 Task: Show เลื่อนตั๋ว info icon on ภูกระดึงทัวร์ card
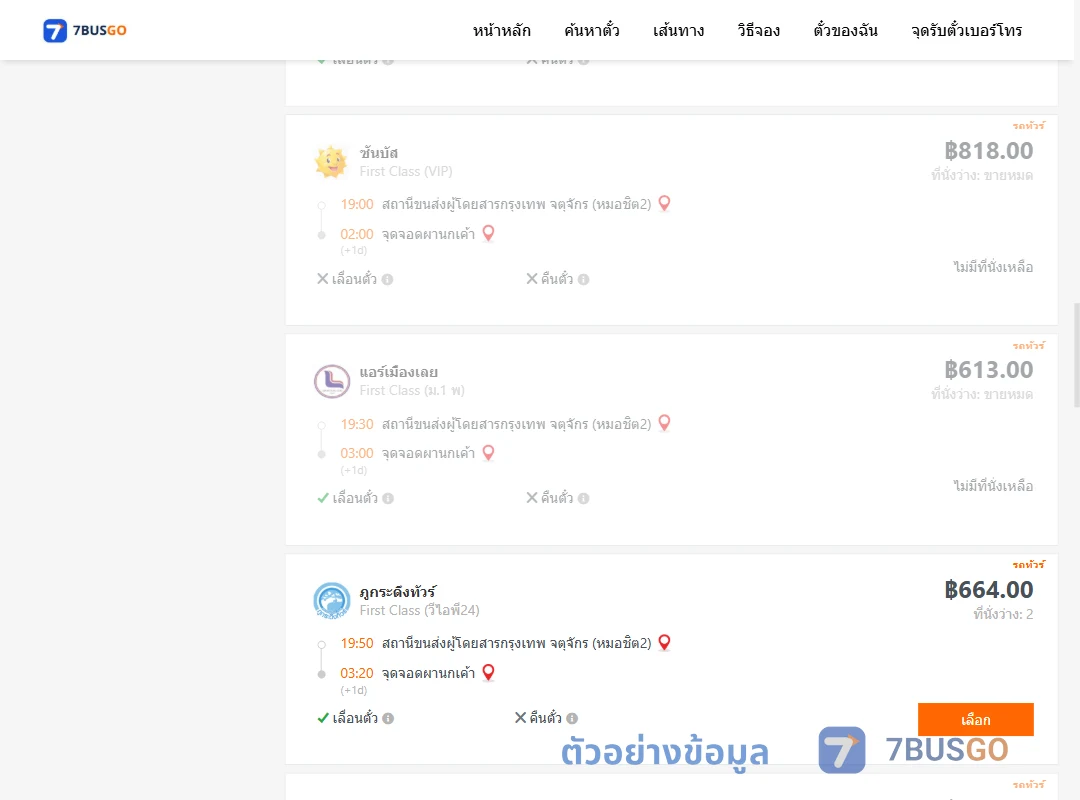click(388, 718)
